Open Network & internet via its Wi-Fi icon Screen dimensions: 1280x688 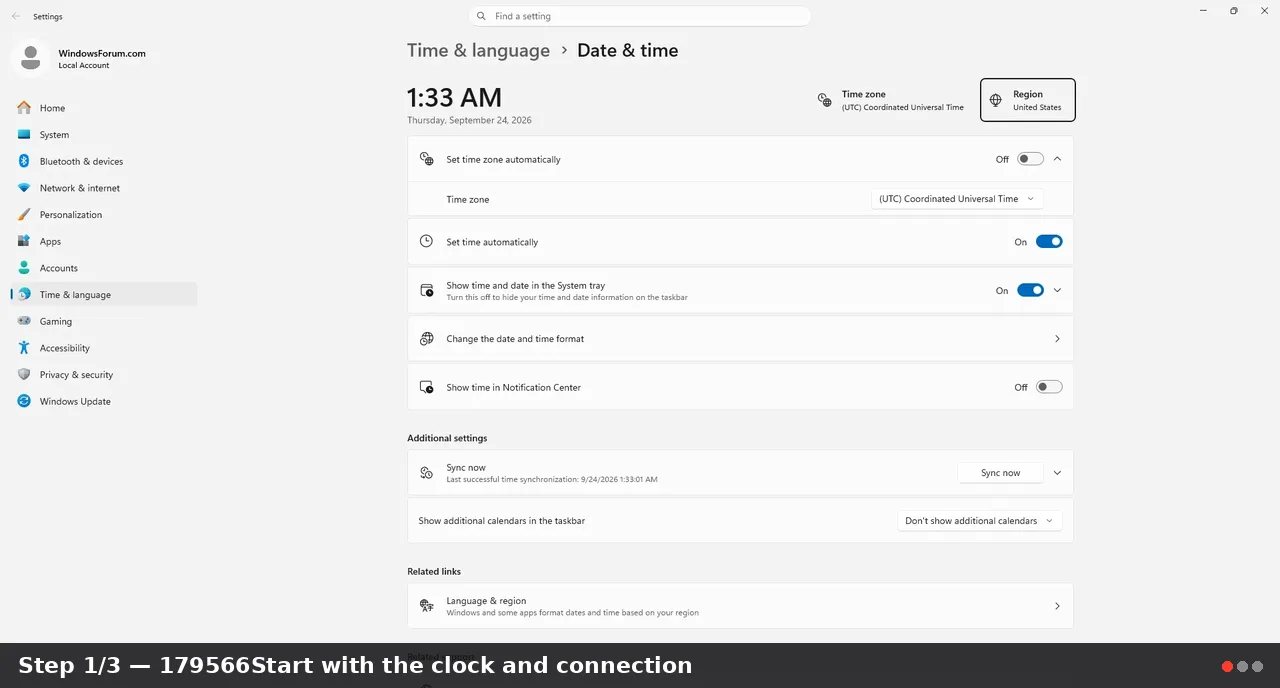coord(24,188)
